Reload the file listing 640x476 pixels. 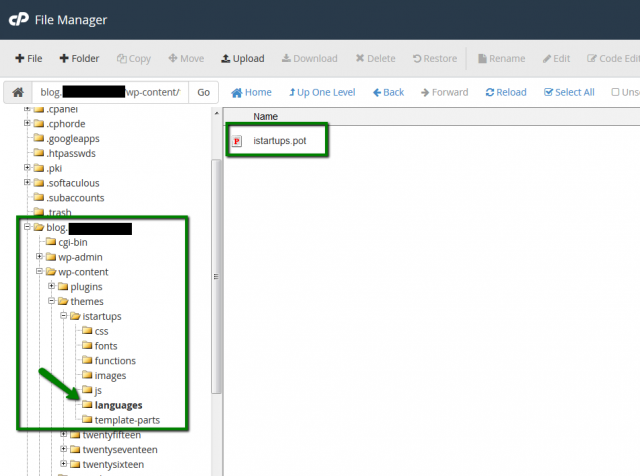(506, 92)
